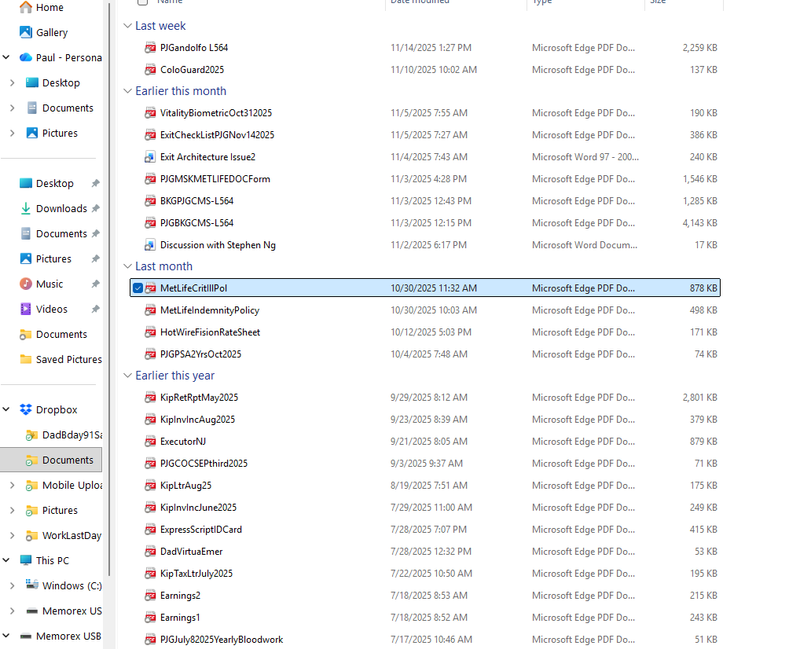800x649 pixels.
Task: Select the pinned Downloads folder icon
Action: click(x=26, y=208)
